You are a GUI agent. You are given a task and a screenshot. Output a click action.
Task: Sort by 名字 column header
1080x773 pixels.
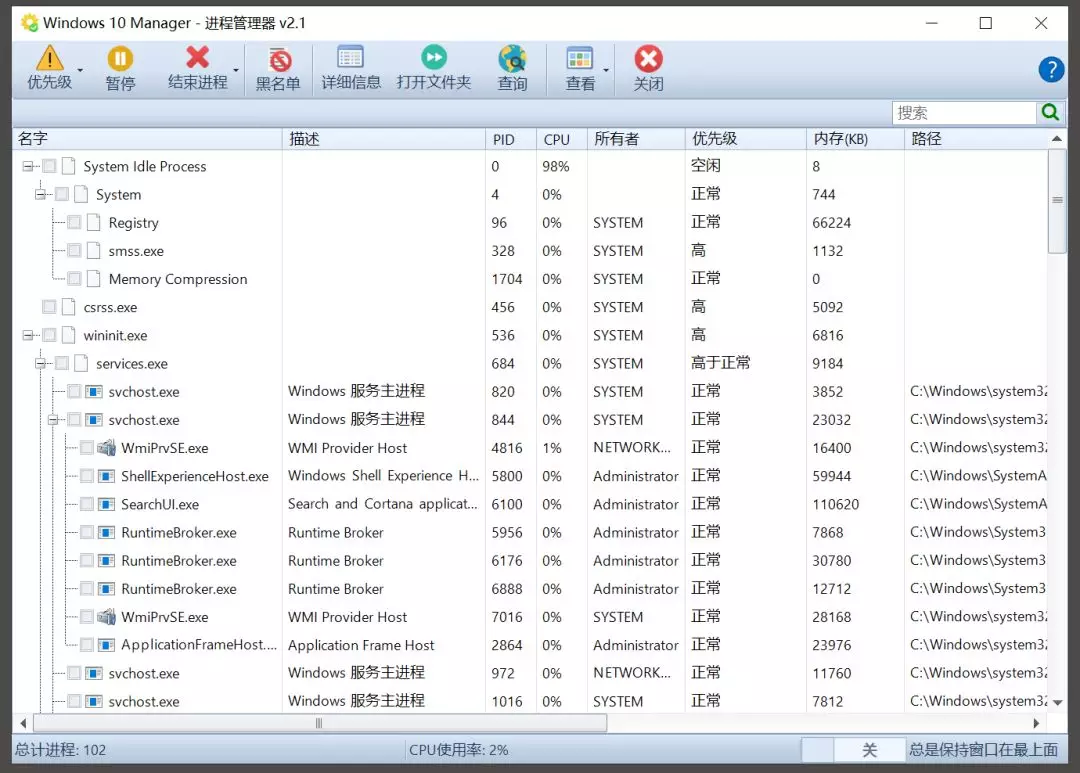[x=147, y=138]
